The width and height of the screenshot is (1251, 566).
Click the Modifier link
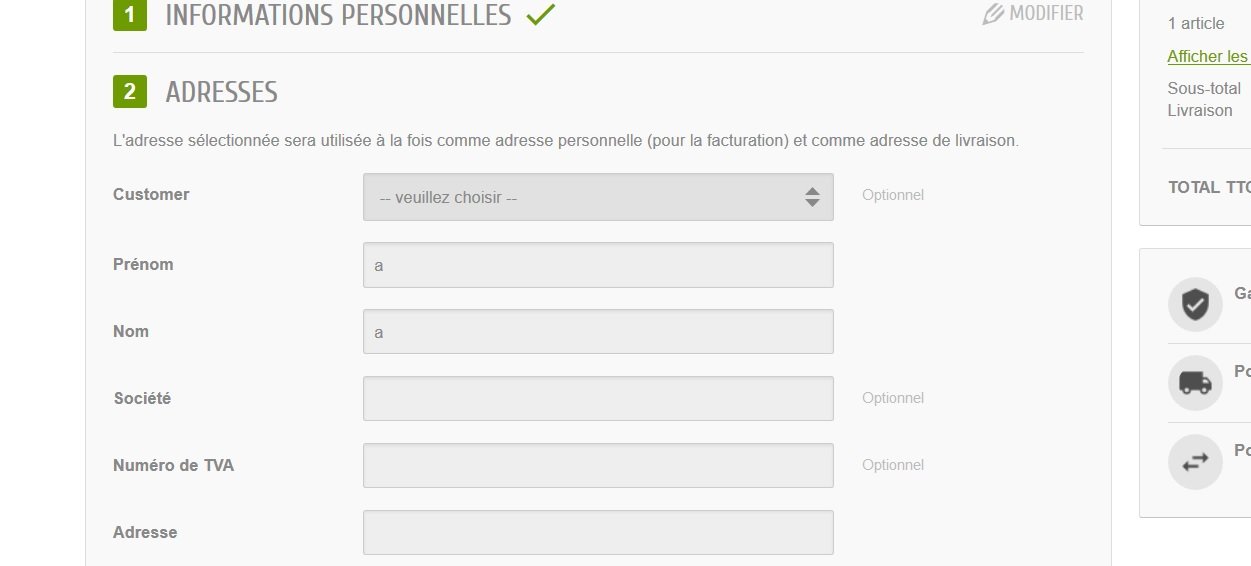click(1046, 14)
